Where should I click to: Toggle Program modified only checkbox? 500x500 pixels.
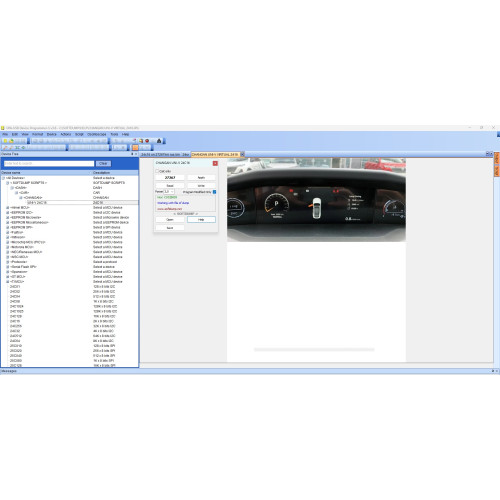(x=214, y=192)
